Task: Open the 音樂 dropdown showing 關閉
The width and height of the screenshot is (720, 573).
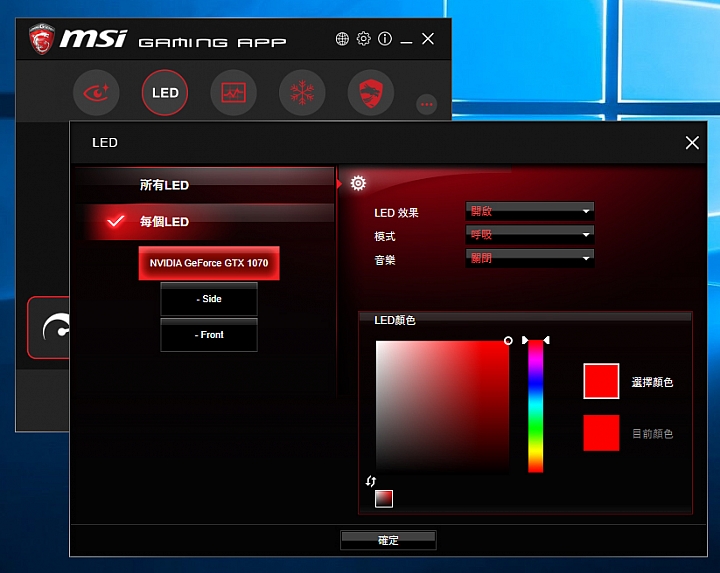Action: [530, 258]
